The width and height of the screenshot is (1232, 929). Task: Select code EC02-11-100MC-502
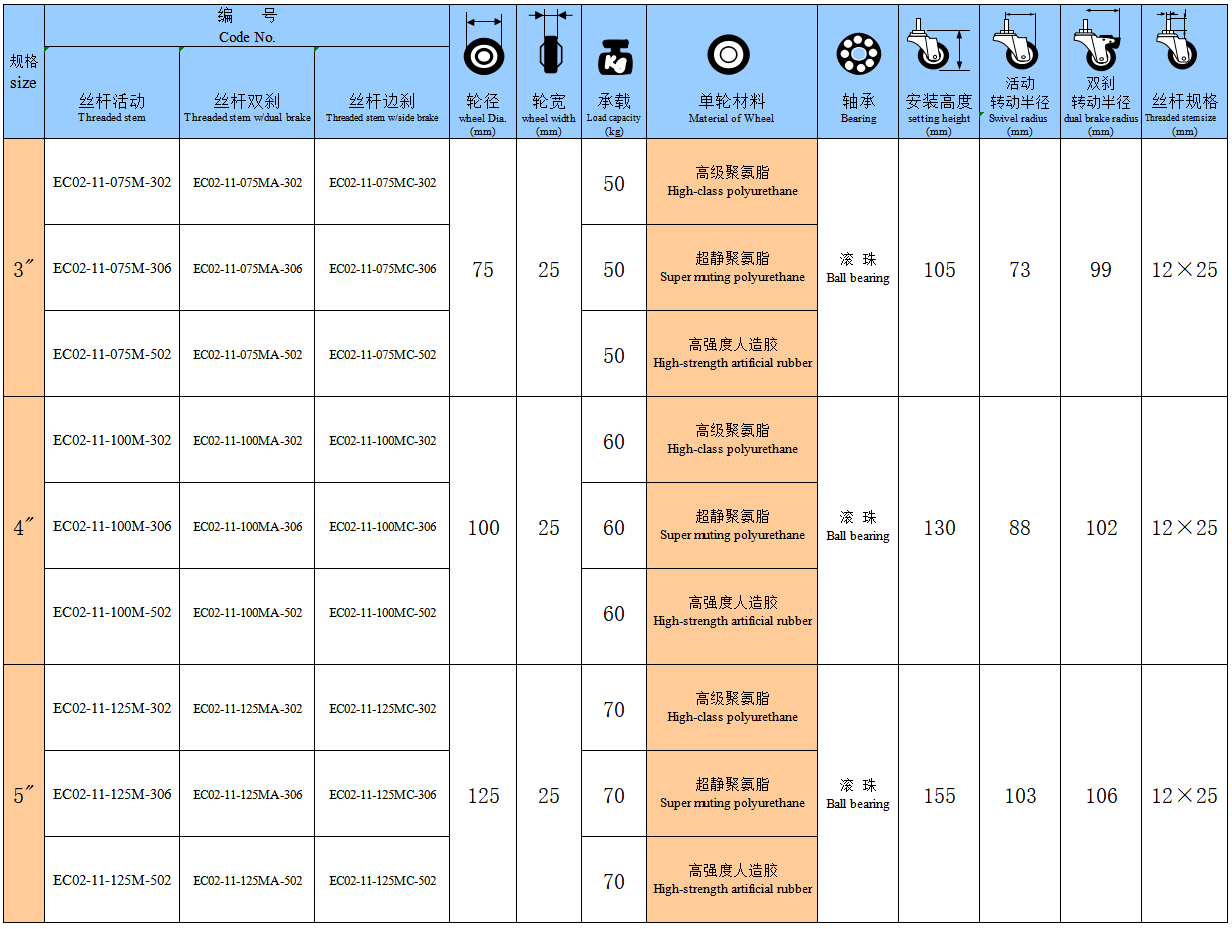point(383,613)
